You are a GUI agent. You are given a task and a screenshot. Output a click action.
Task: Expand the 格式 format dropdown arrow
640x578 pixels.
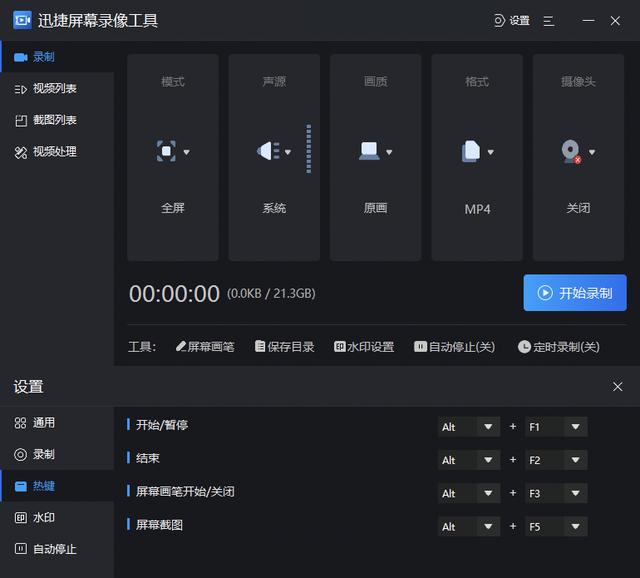tap(491, 152)
